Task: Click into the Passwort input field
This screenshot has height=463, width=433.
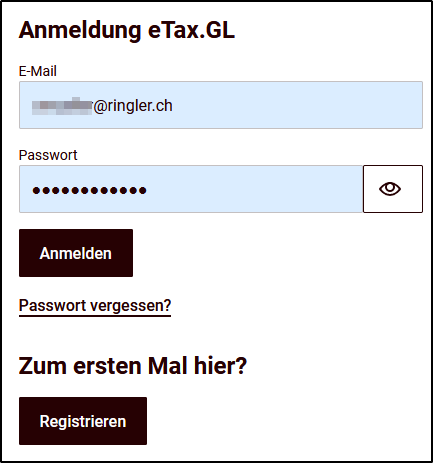Action: click(191, 189)
